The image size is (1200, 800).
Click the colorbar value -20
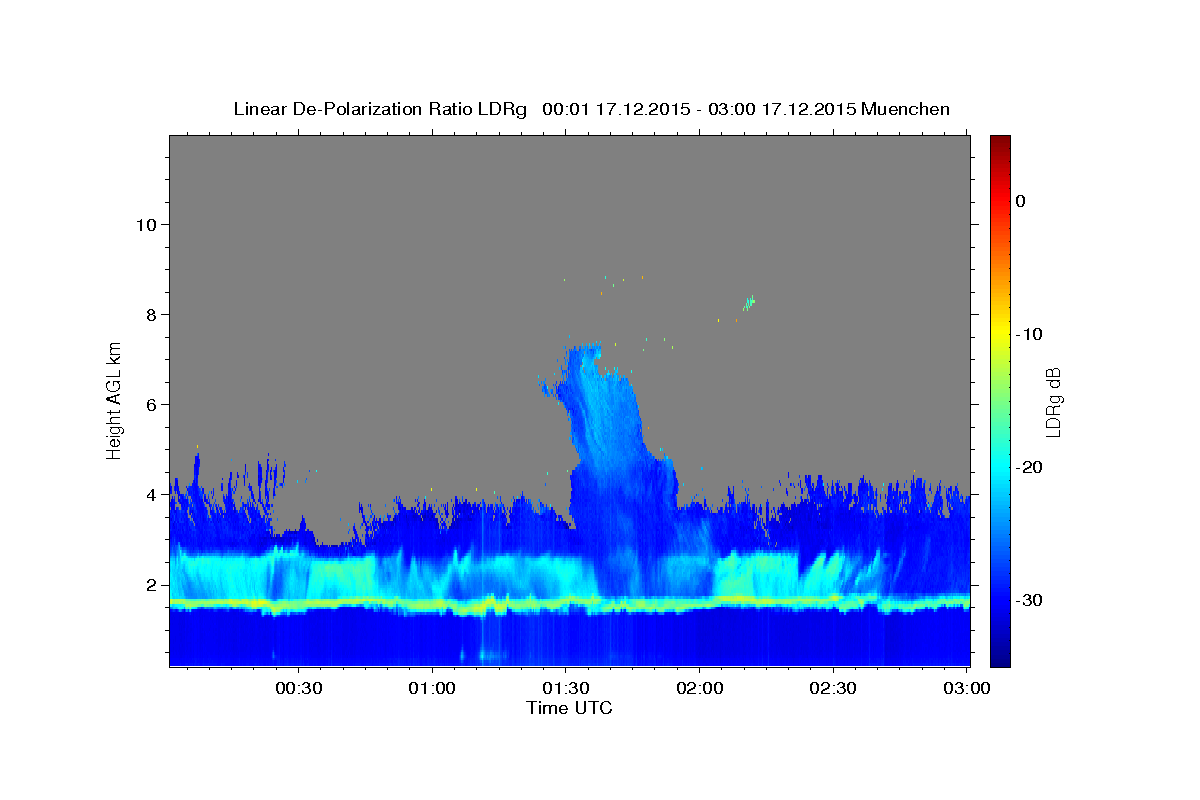click(x=1029, y=467)
